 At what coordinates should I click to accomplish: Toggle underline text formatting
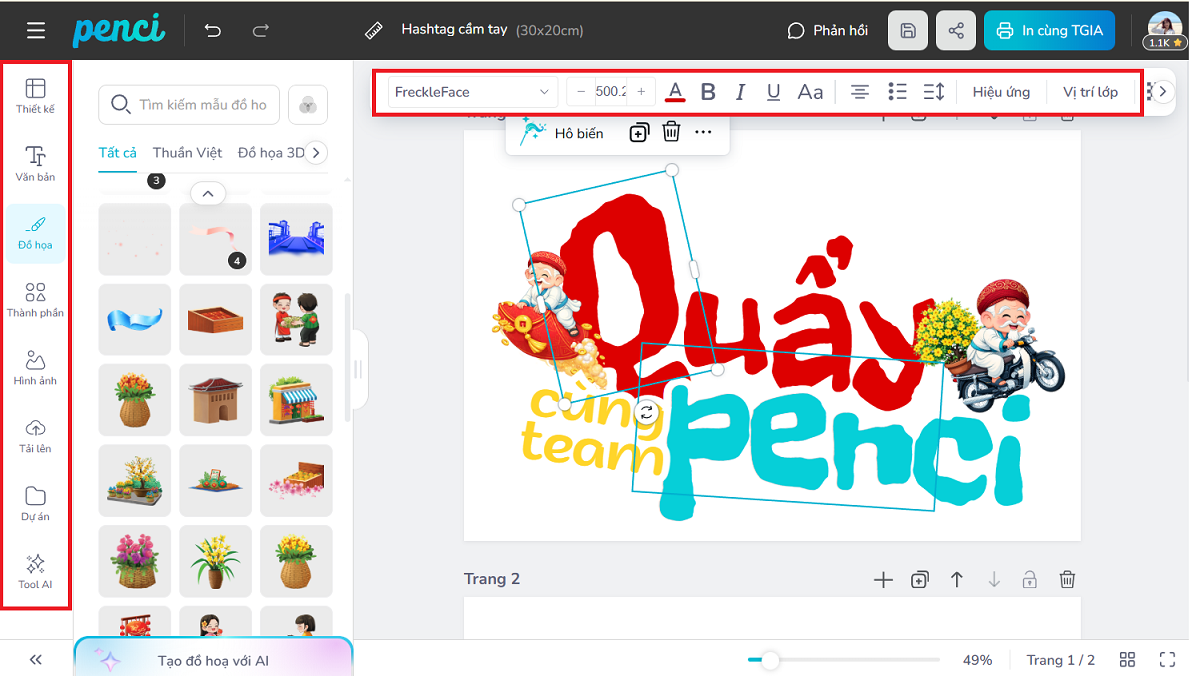click(773, 92)
